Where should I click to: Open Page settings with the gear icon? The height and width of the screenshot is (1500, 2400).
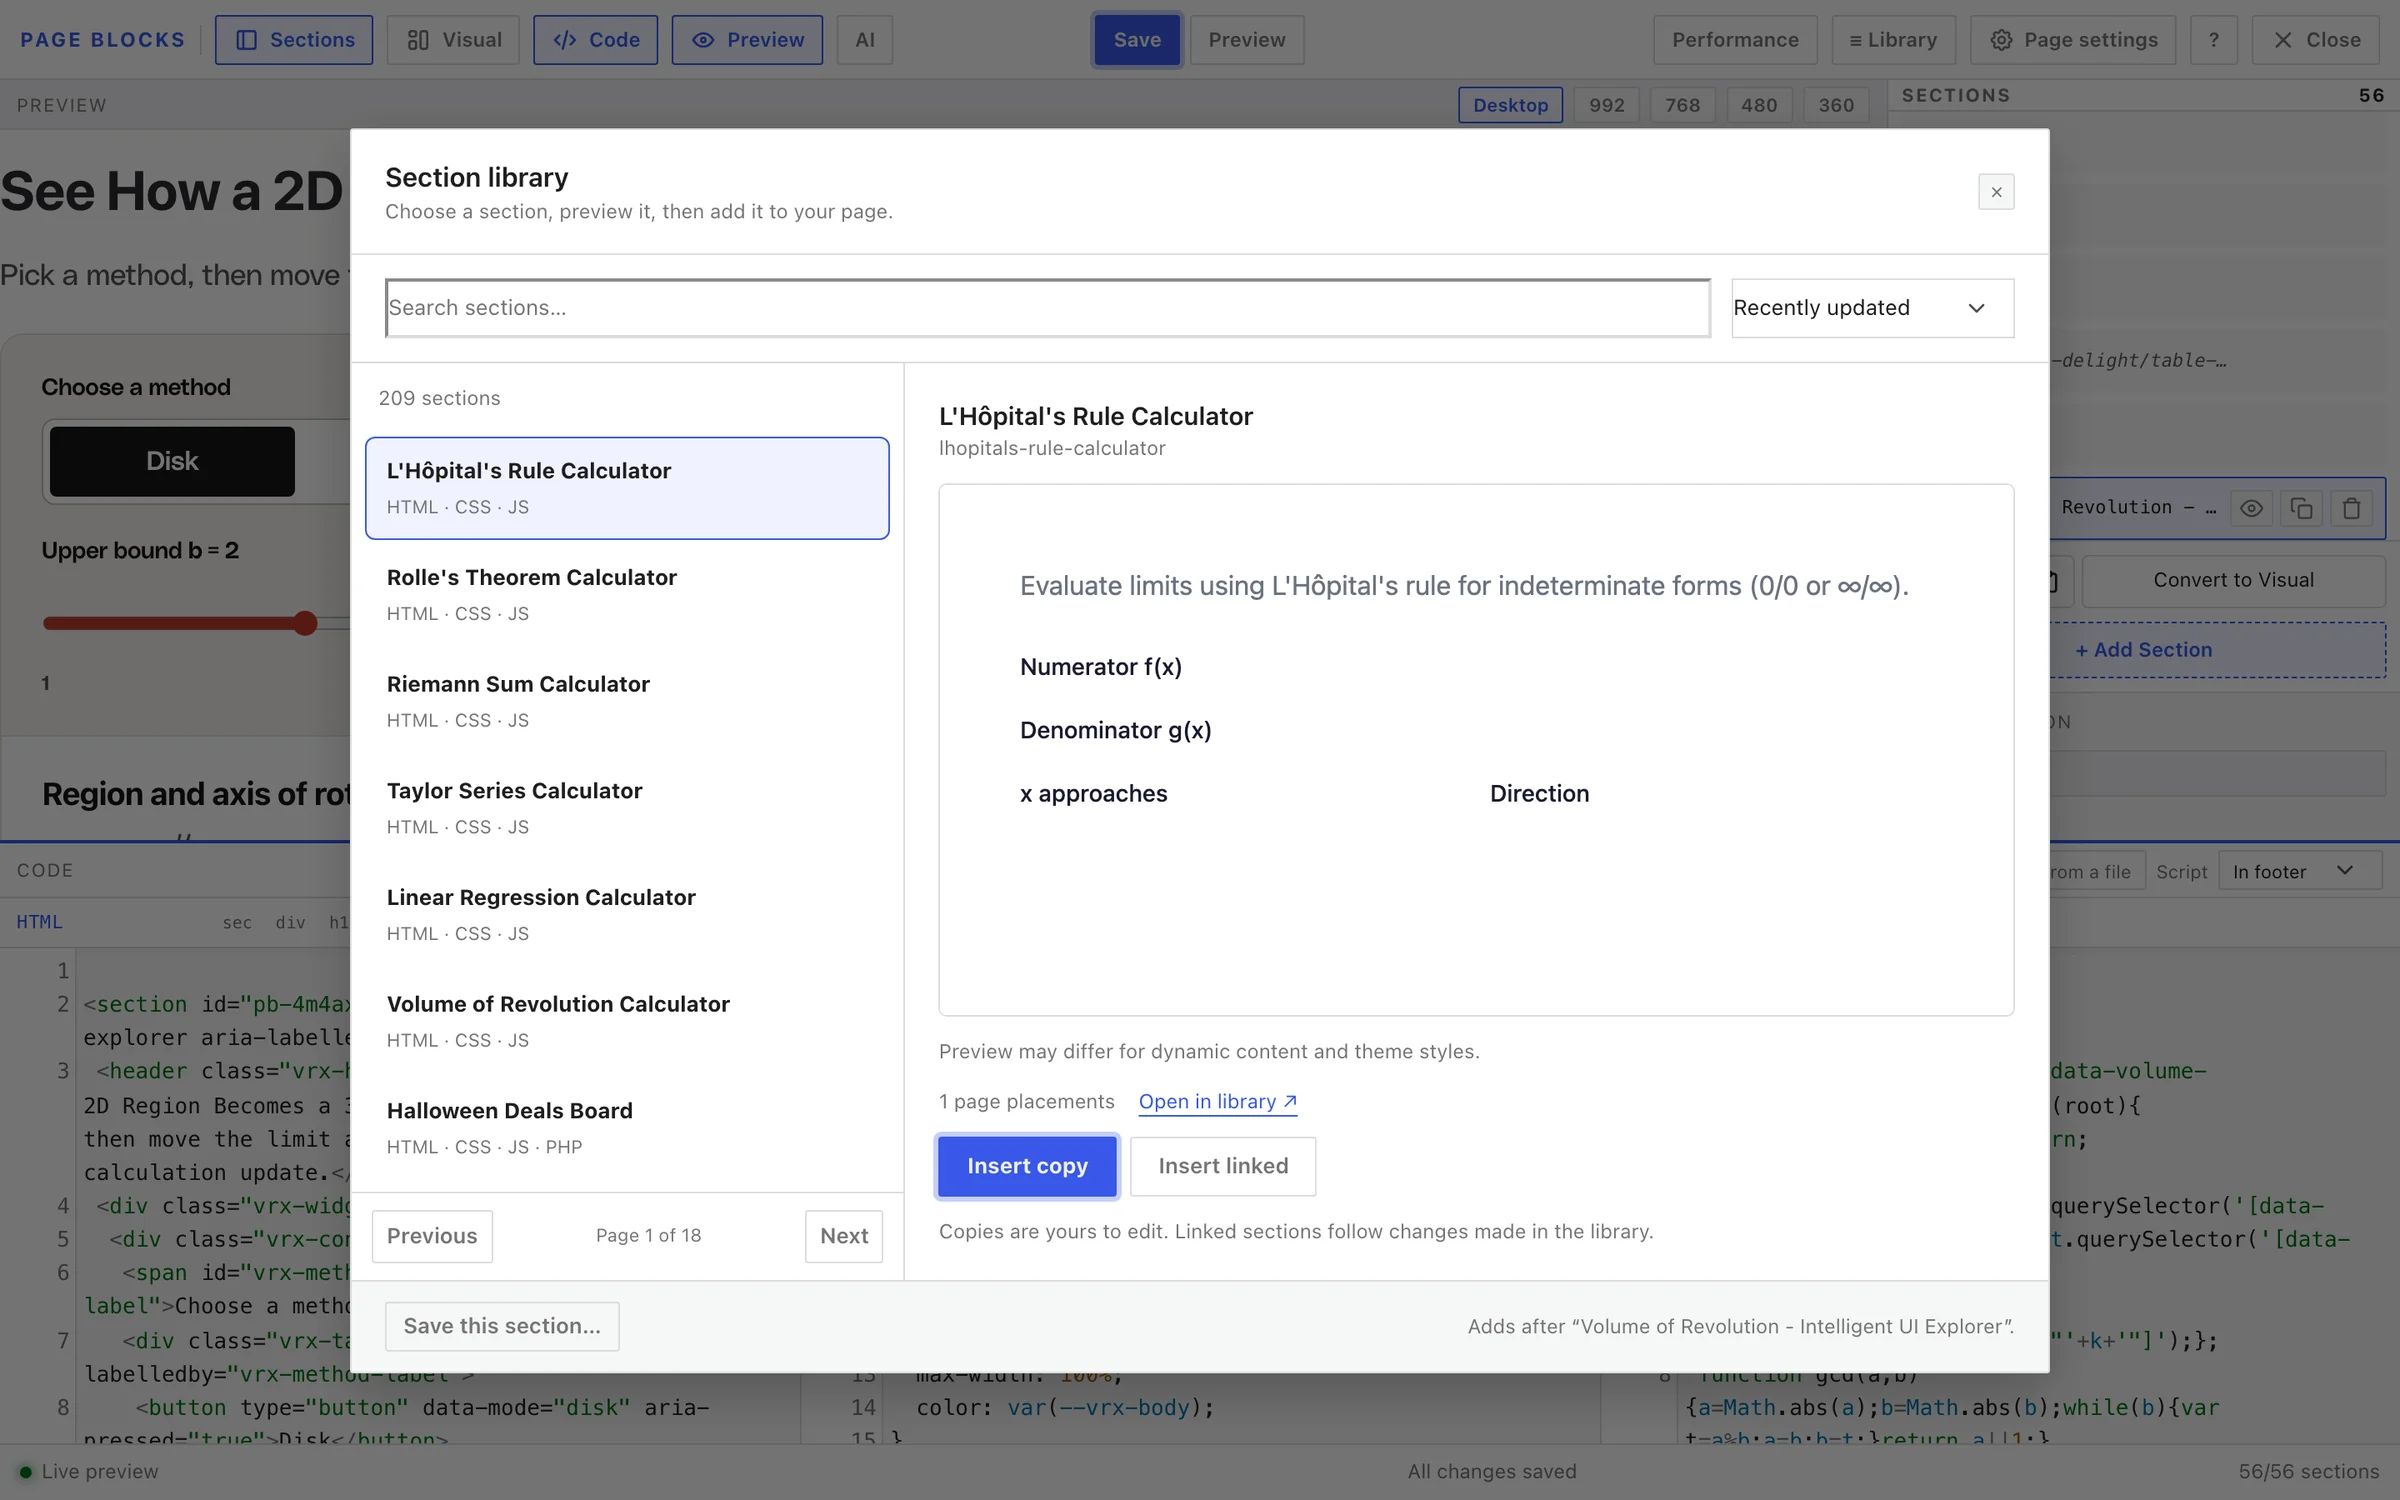click(2073, 40)
